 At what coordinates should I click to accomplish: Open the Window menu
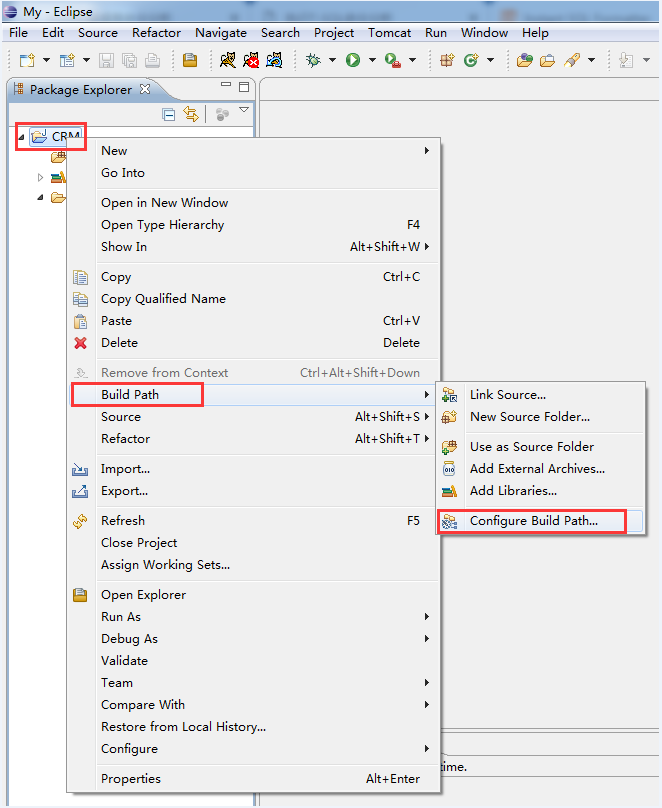[x=484, y=32]
